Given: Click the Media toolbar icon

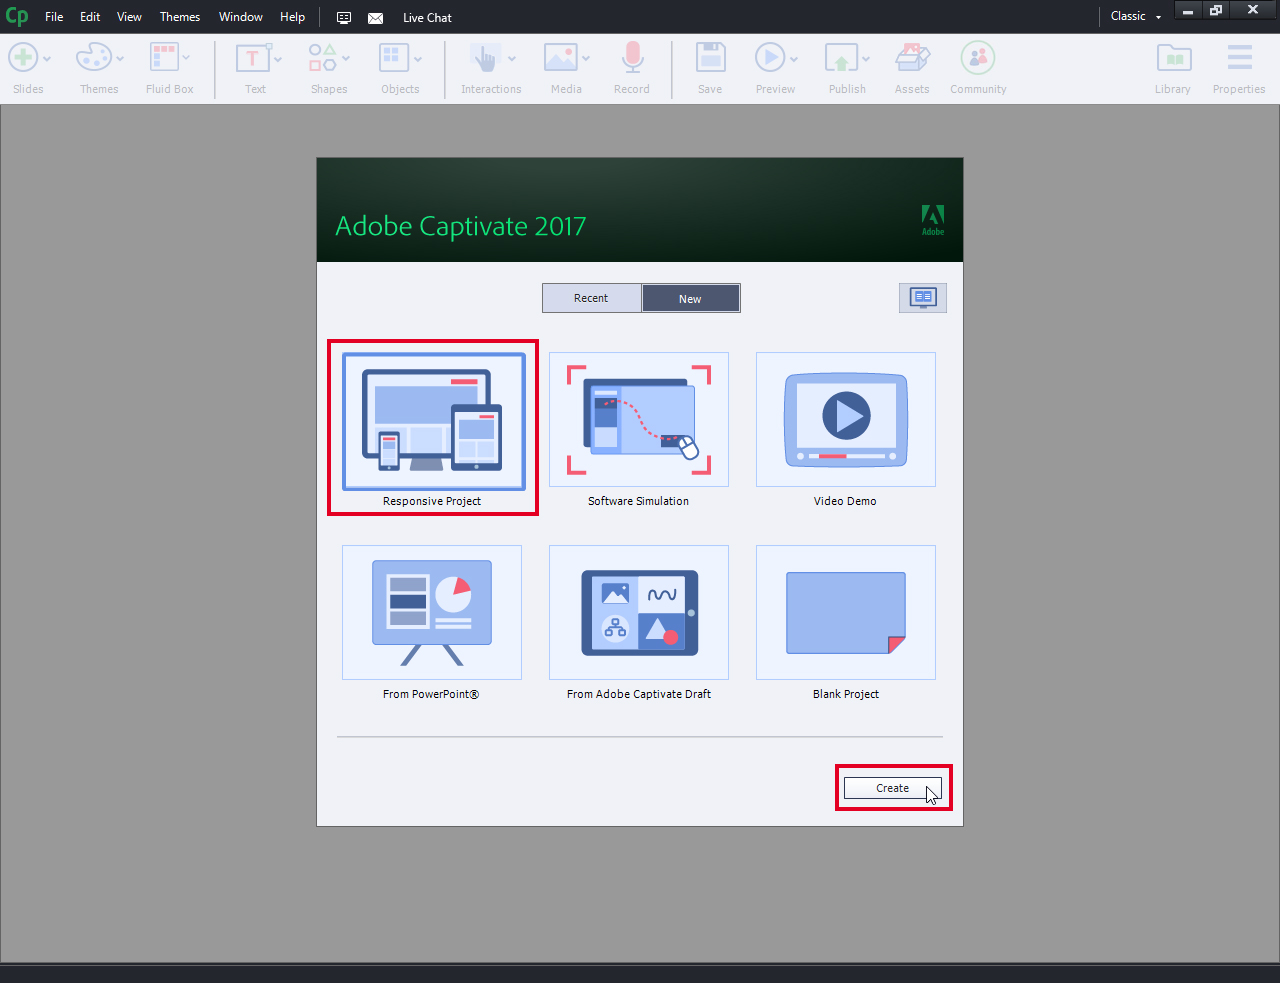Looking at the screenshot, I should 560,58.
